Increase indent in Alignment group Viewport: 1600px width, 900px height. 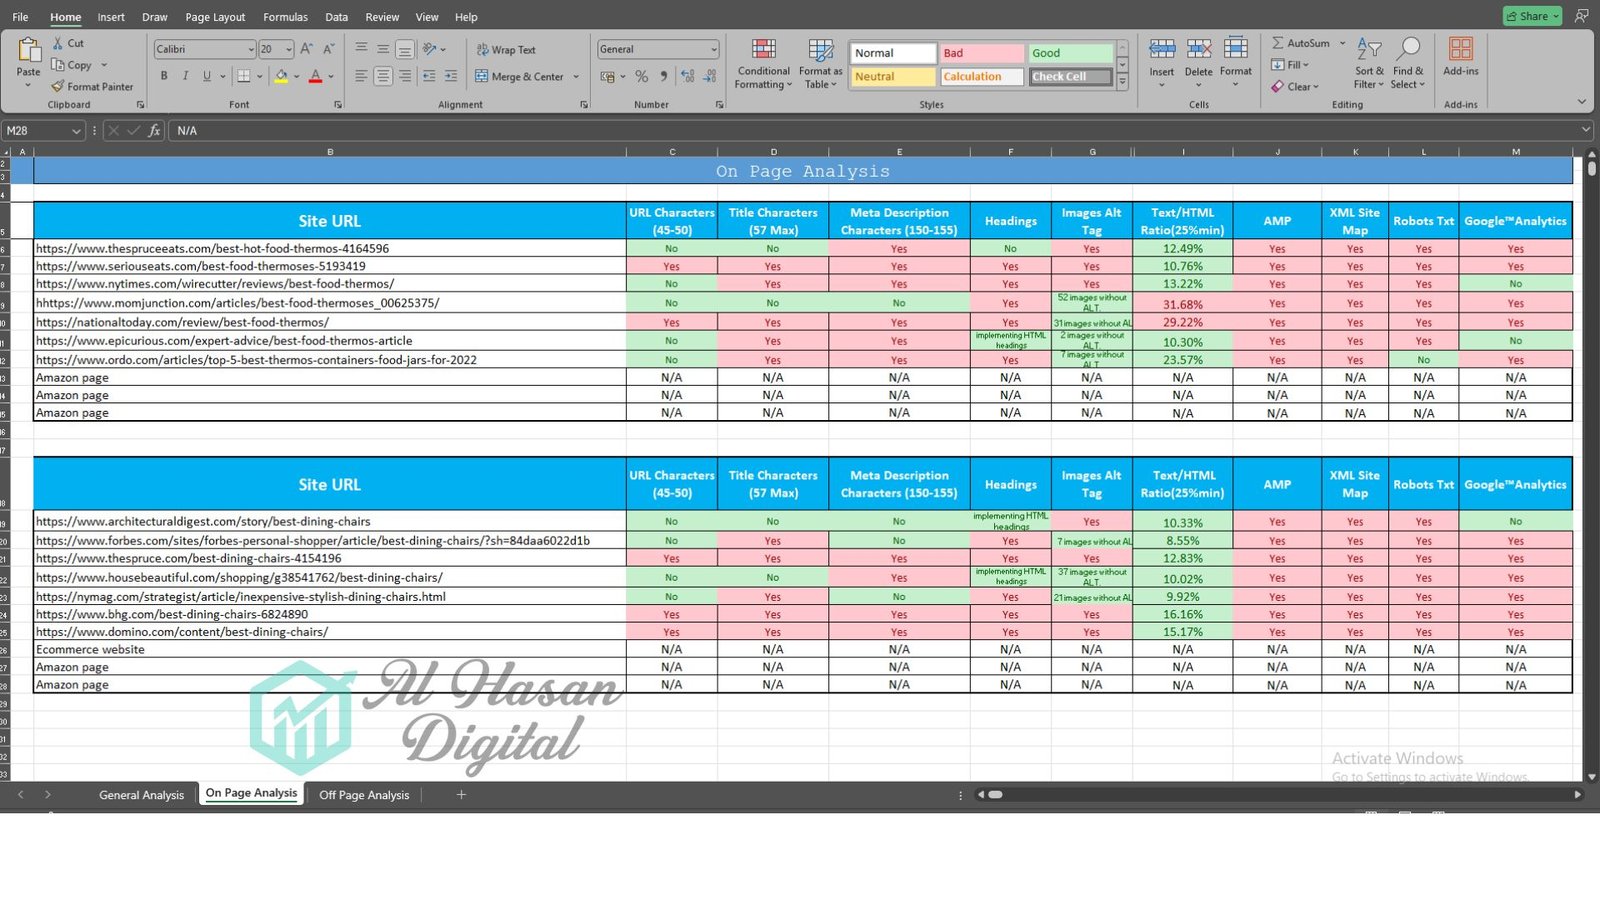[451, 76]
